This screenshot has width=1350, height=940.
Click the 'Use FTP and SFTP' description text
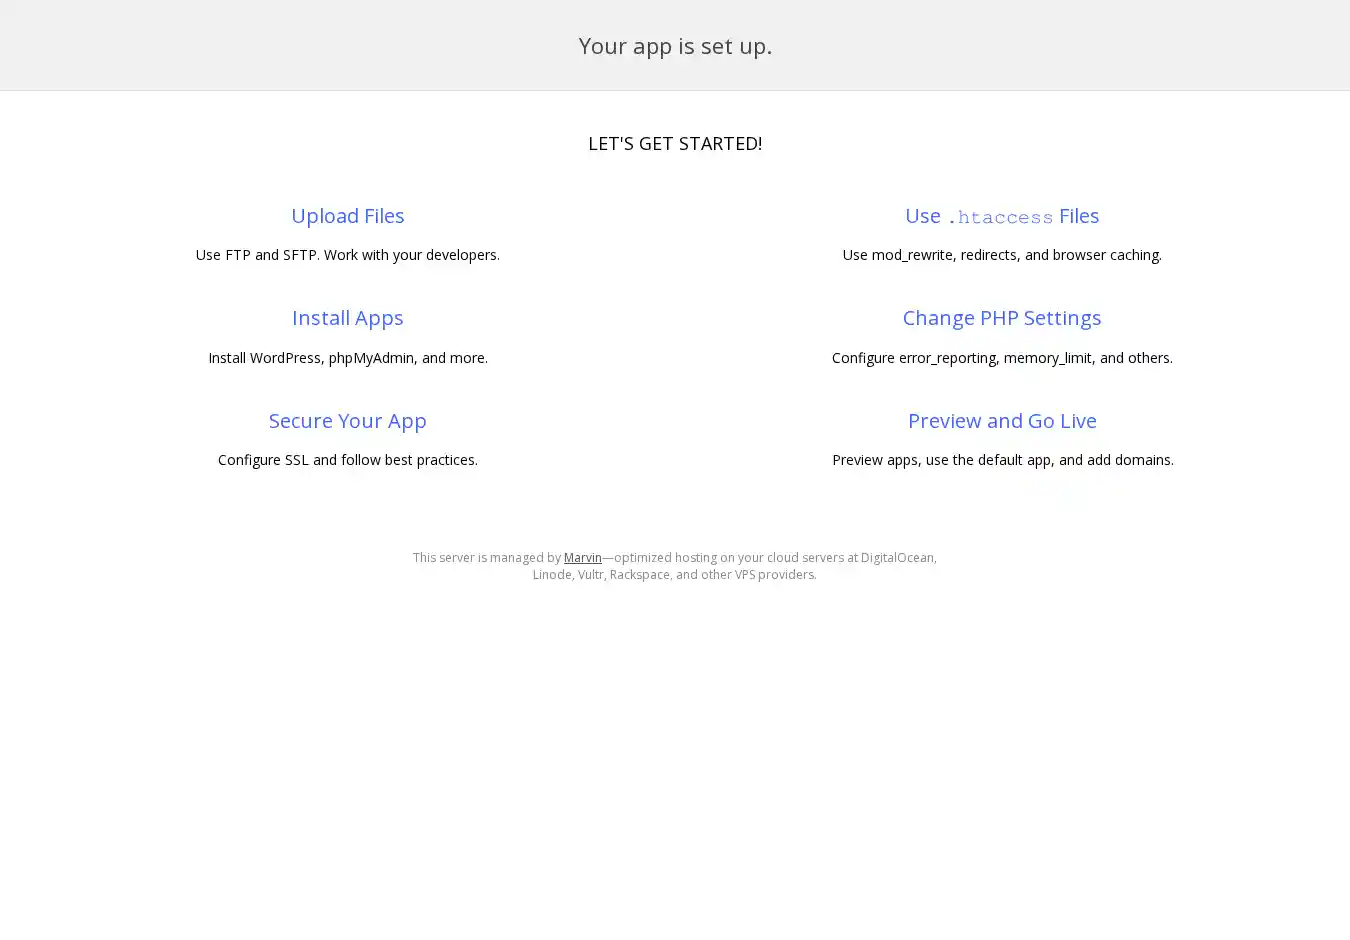point(347,255)
